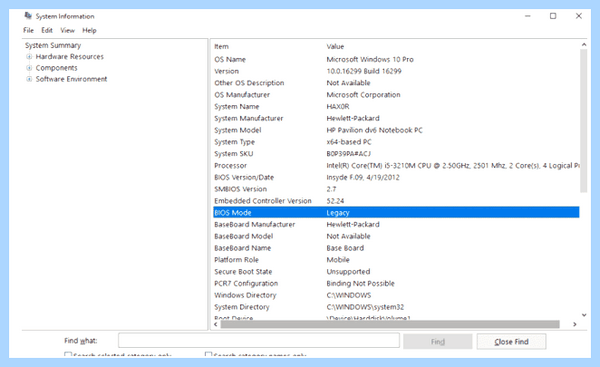
Task: Select the BaseBoard Name row
Action: tap(396, 248)
